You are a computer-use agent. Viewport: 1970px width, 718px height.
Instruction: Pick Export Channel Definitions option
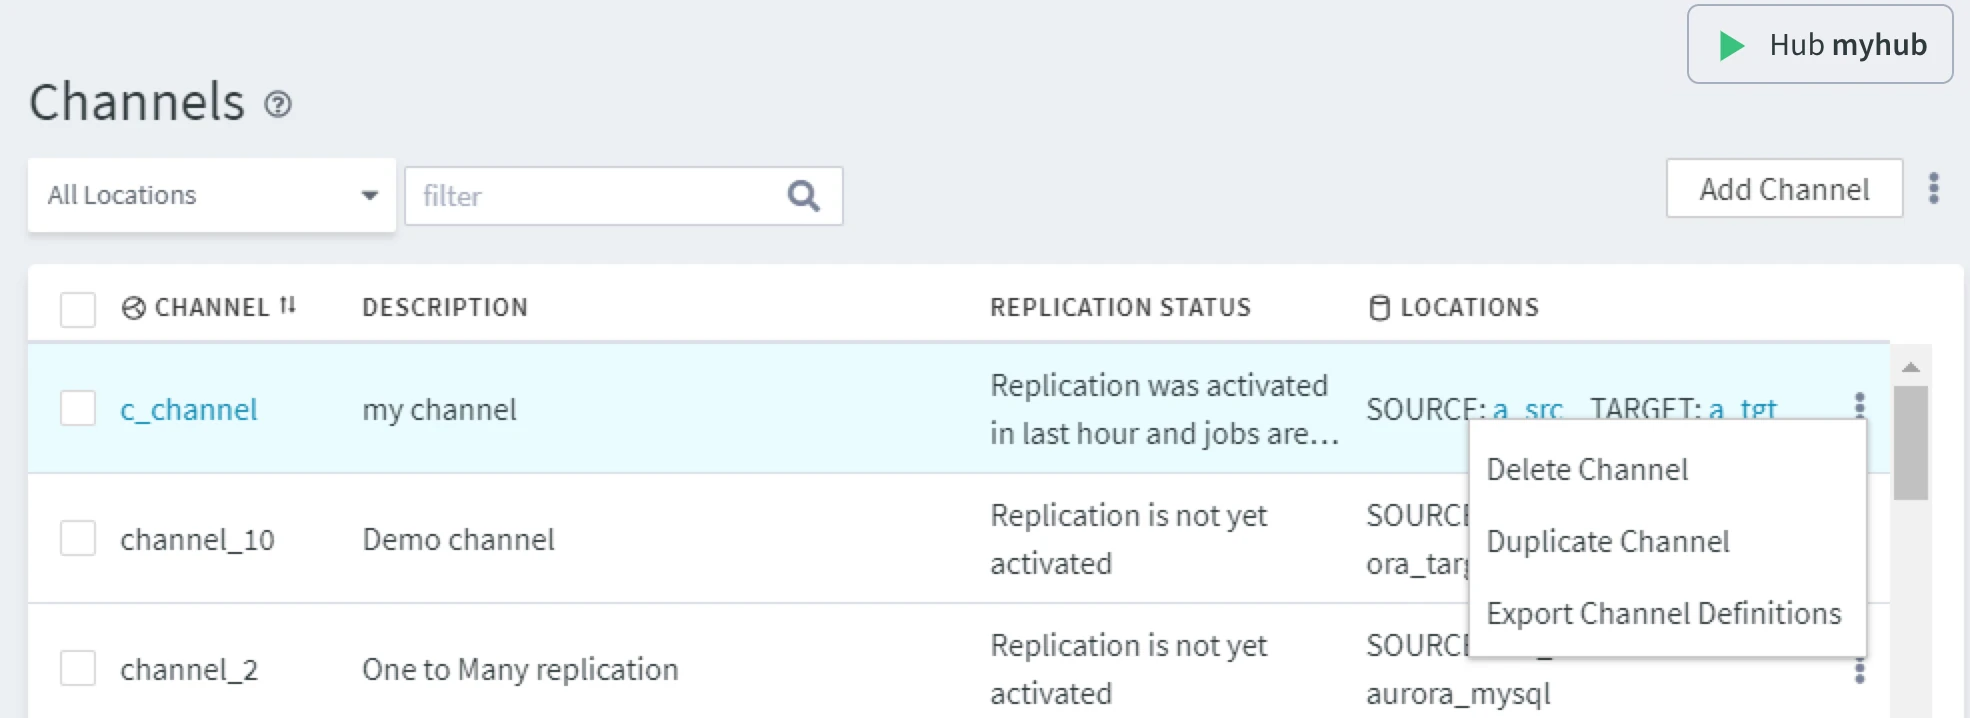click(1663, 613)
